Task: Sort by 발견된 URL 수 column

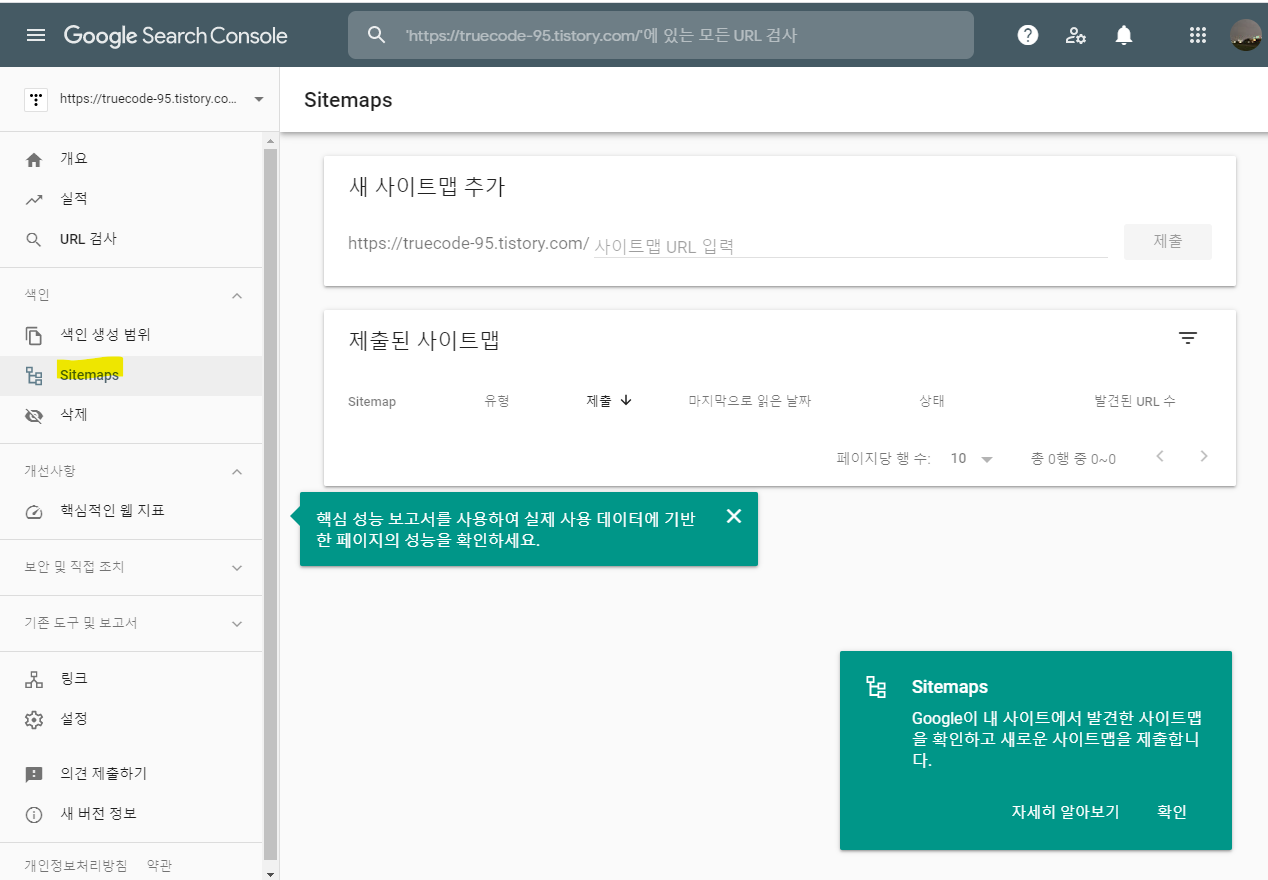Action: 1135,401
